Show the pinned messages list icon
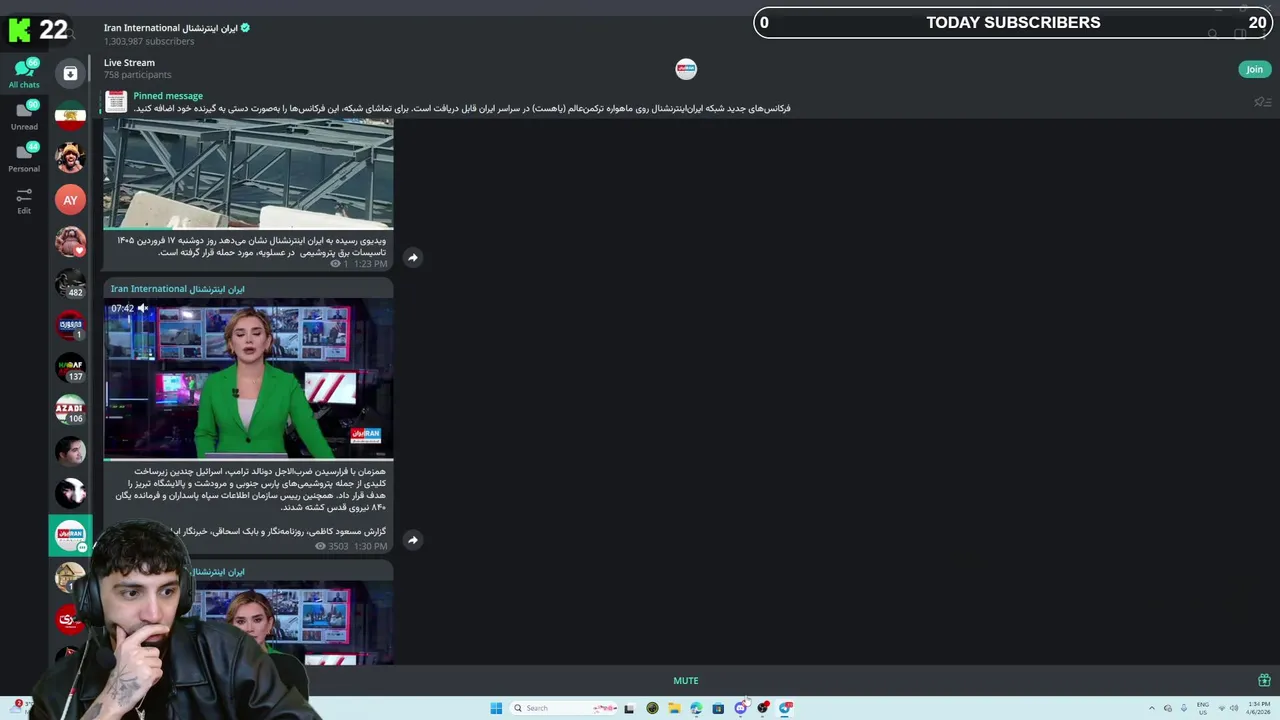The height and width of the screenshot is (720, 1280). click(x=1262, y=102)
